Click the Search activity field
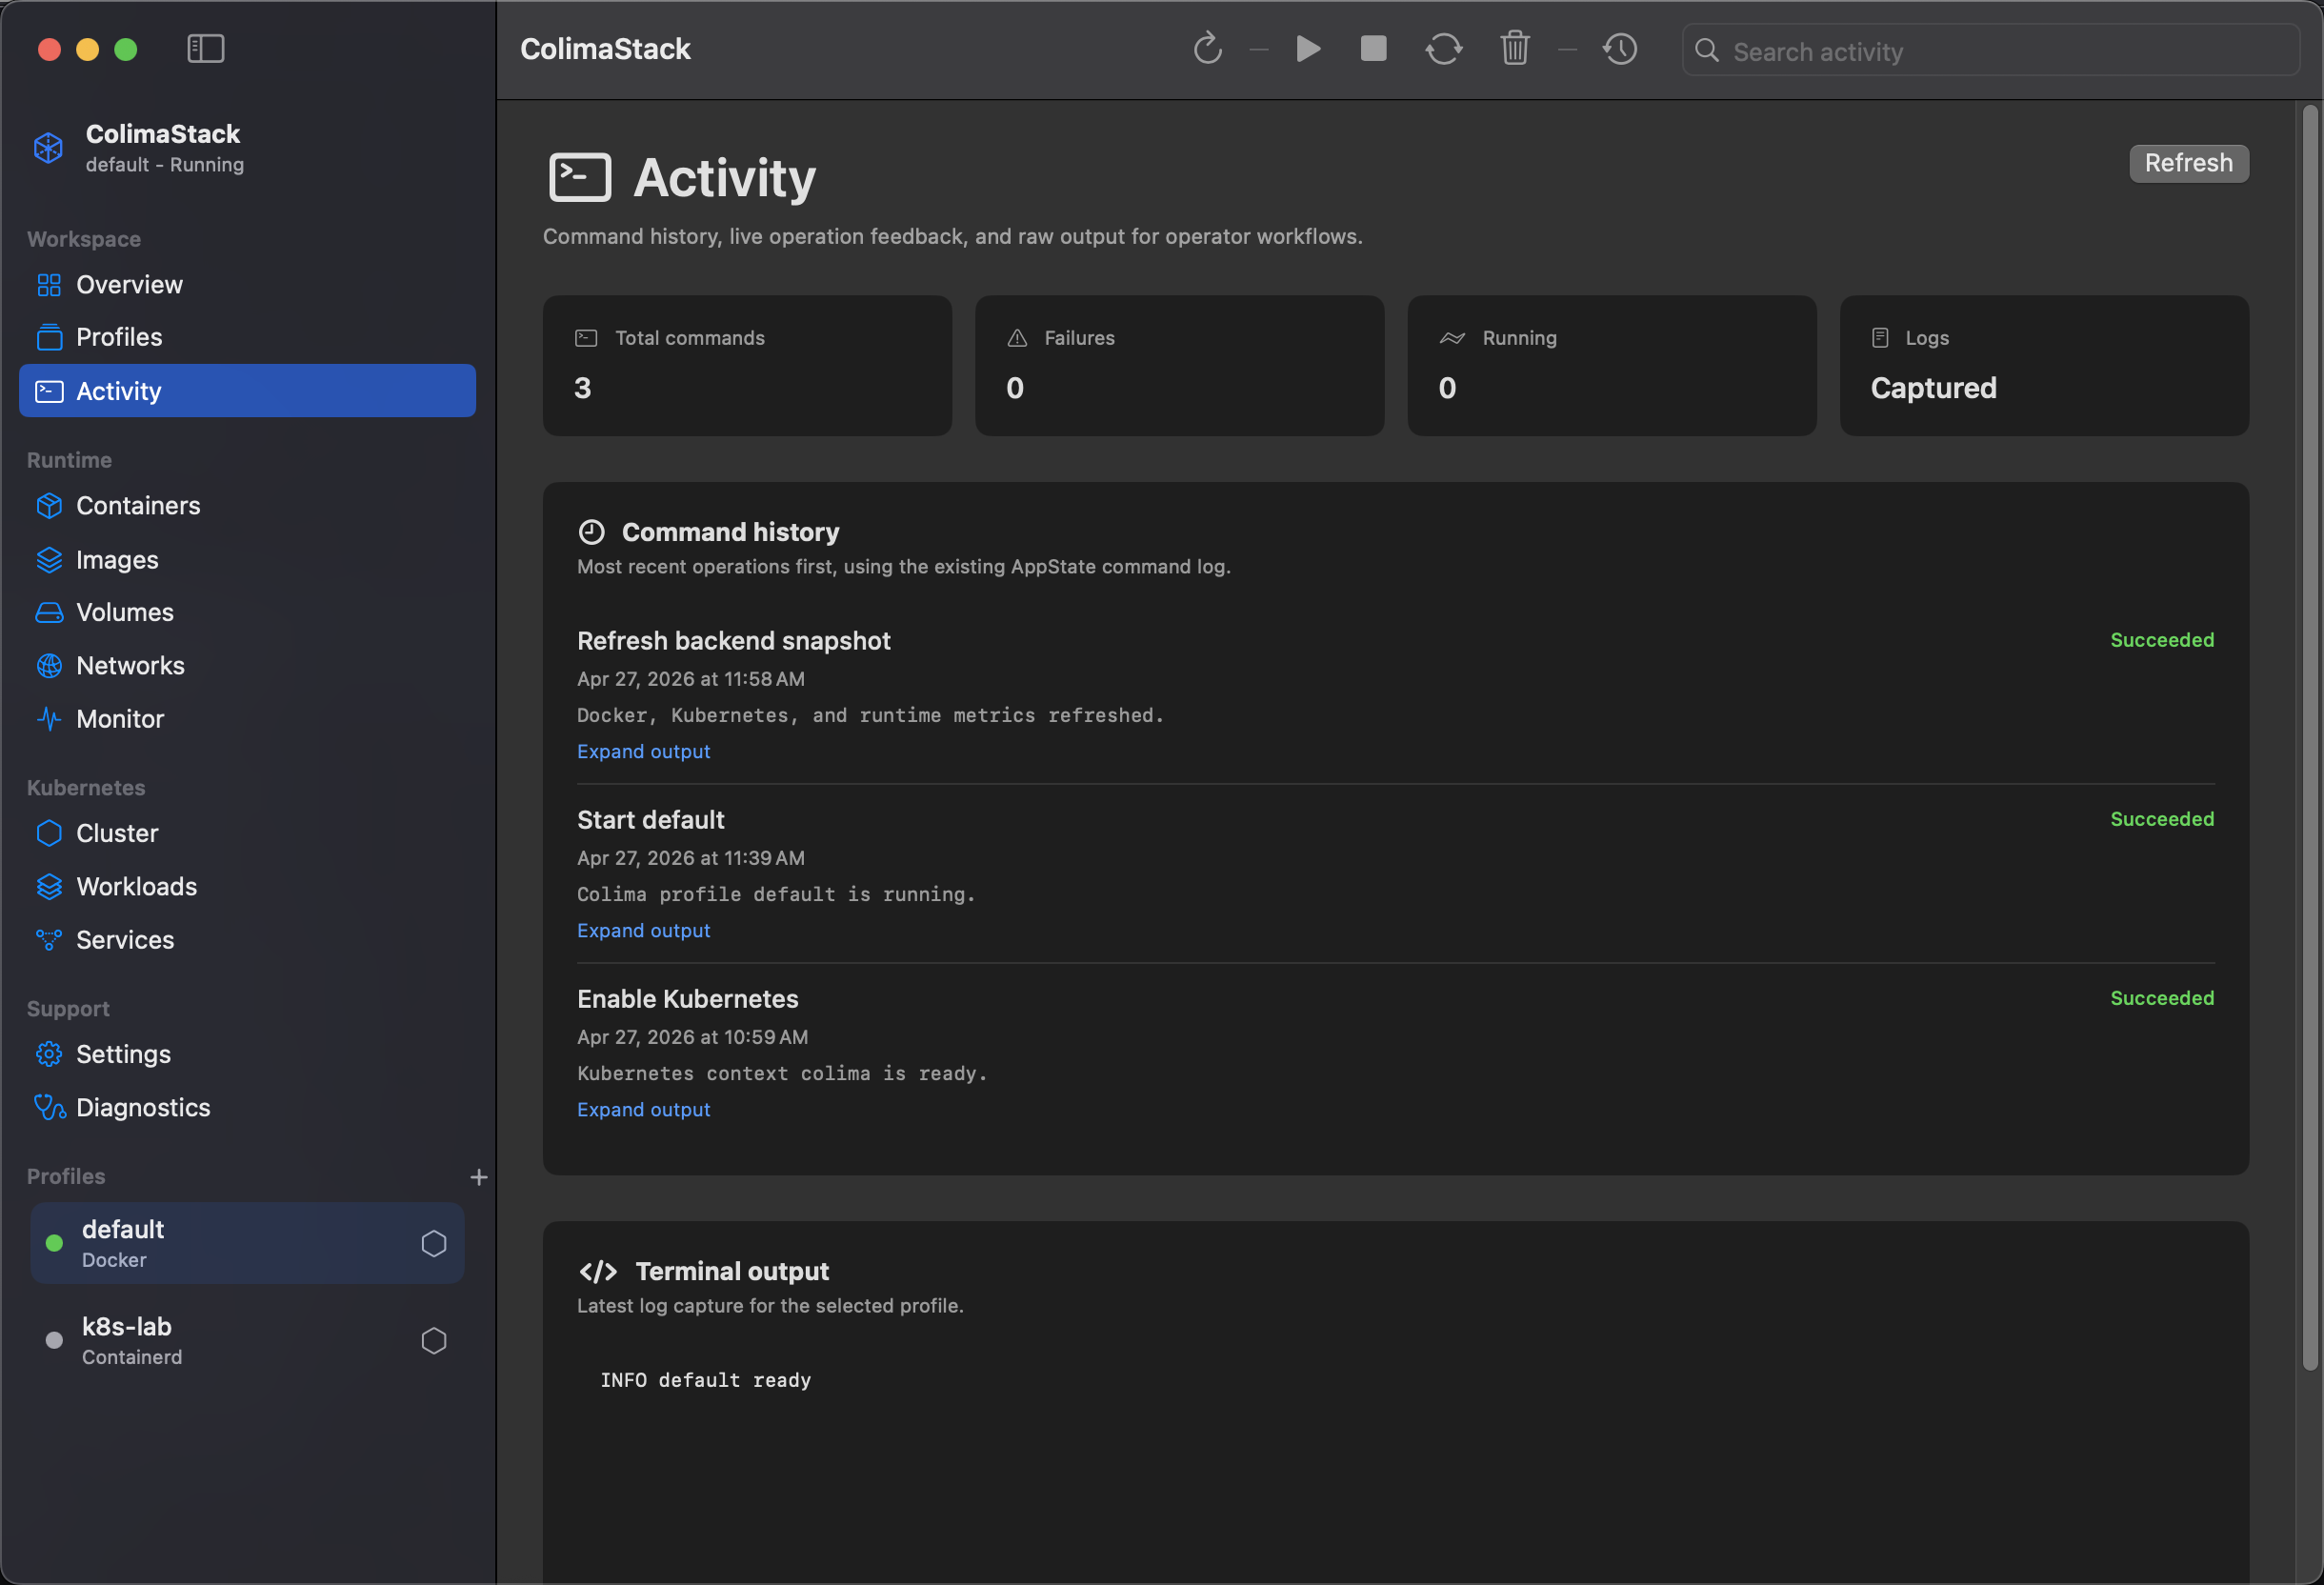 click(x=1990, y=51)
